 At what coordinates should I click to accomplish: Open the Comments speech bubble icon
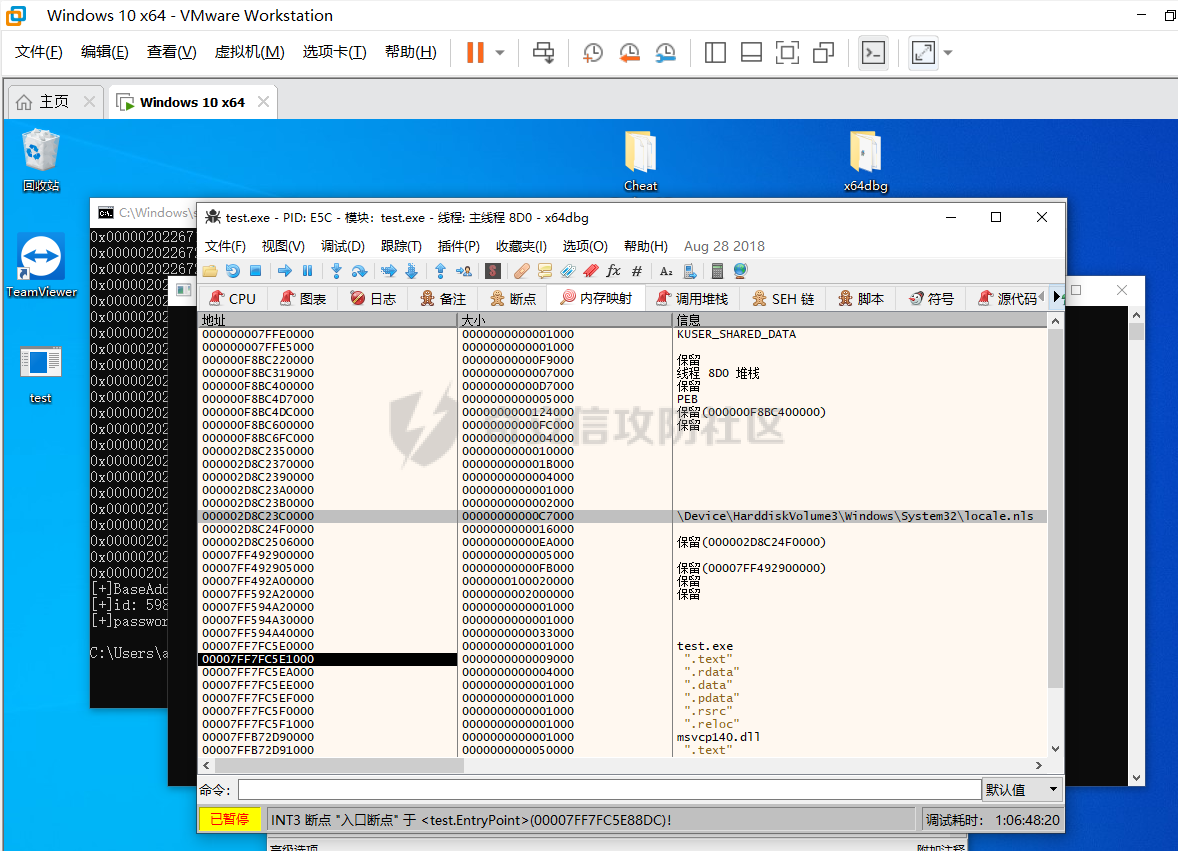click(545, 271)
